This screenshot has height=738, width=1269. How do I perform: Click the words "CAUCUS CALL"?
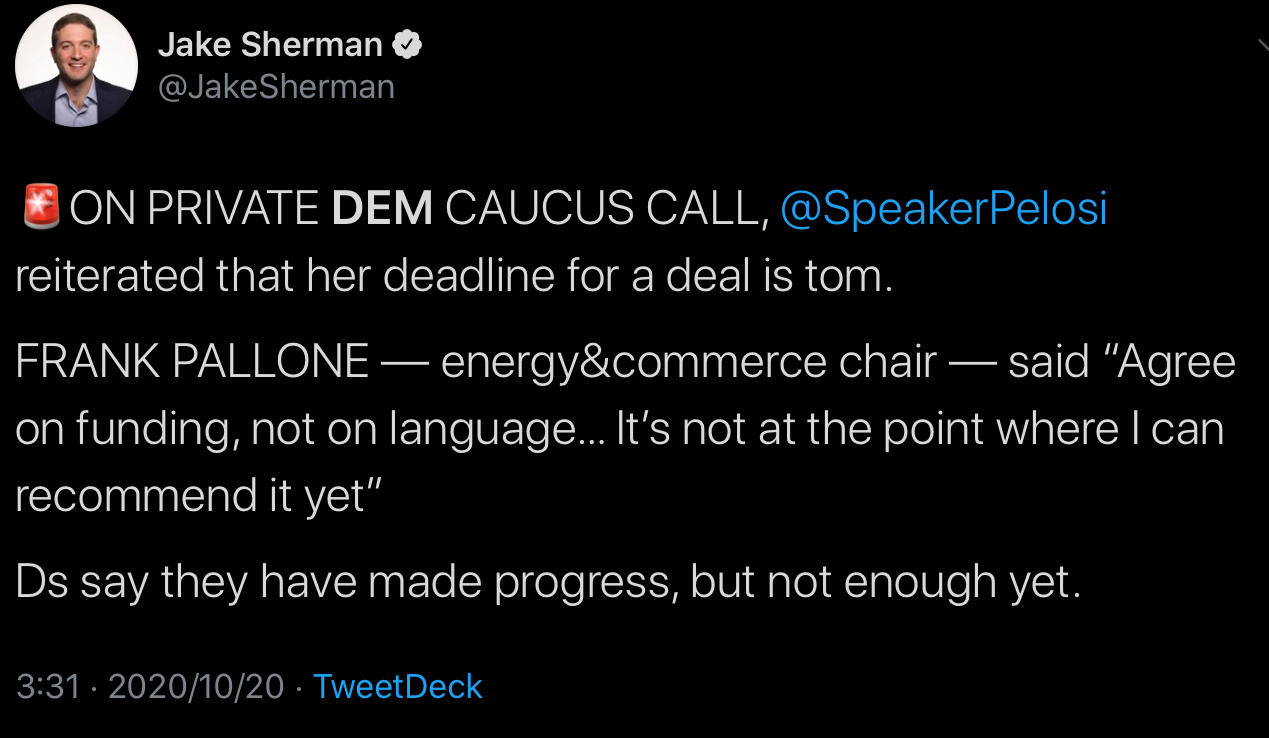tap(600, 209)
